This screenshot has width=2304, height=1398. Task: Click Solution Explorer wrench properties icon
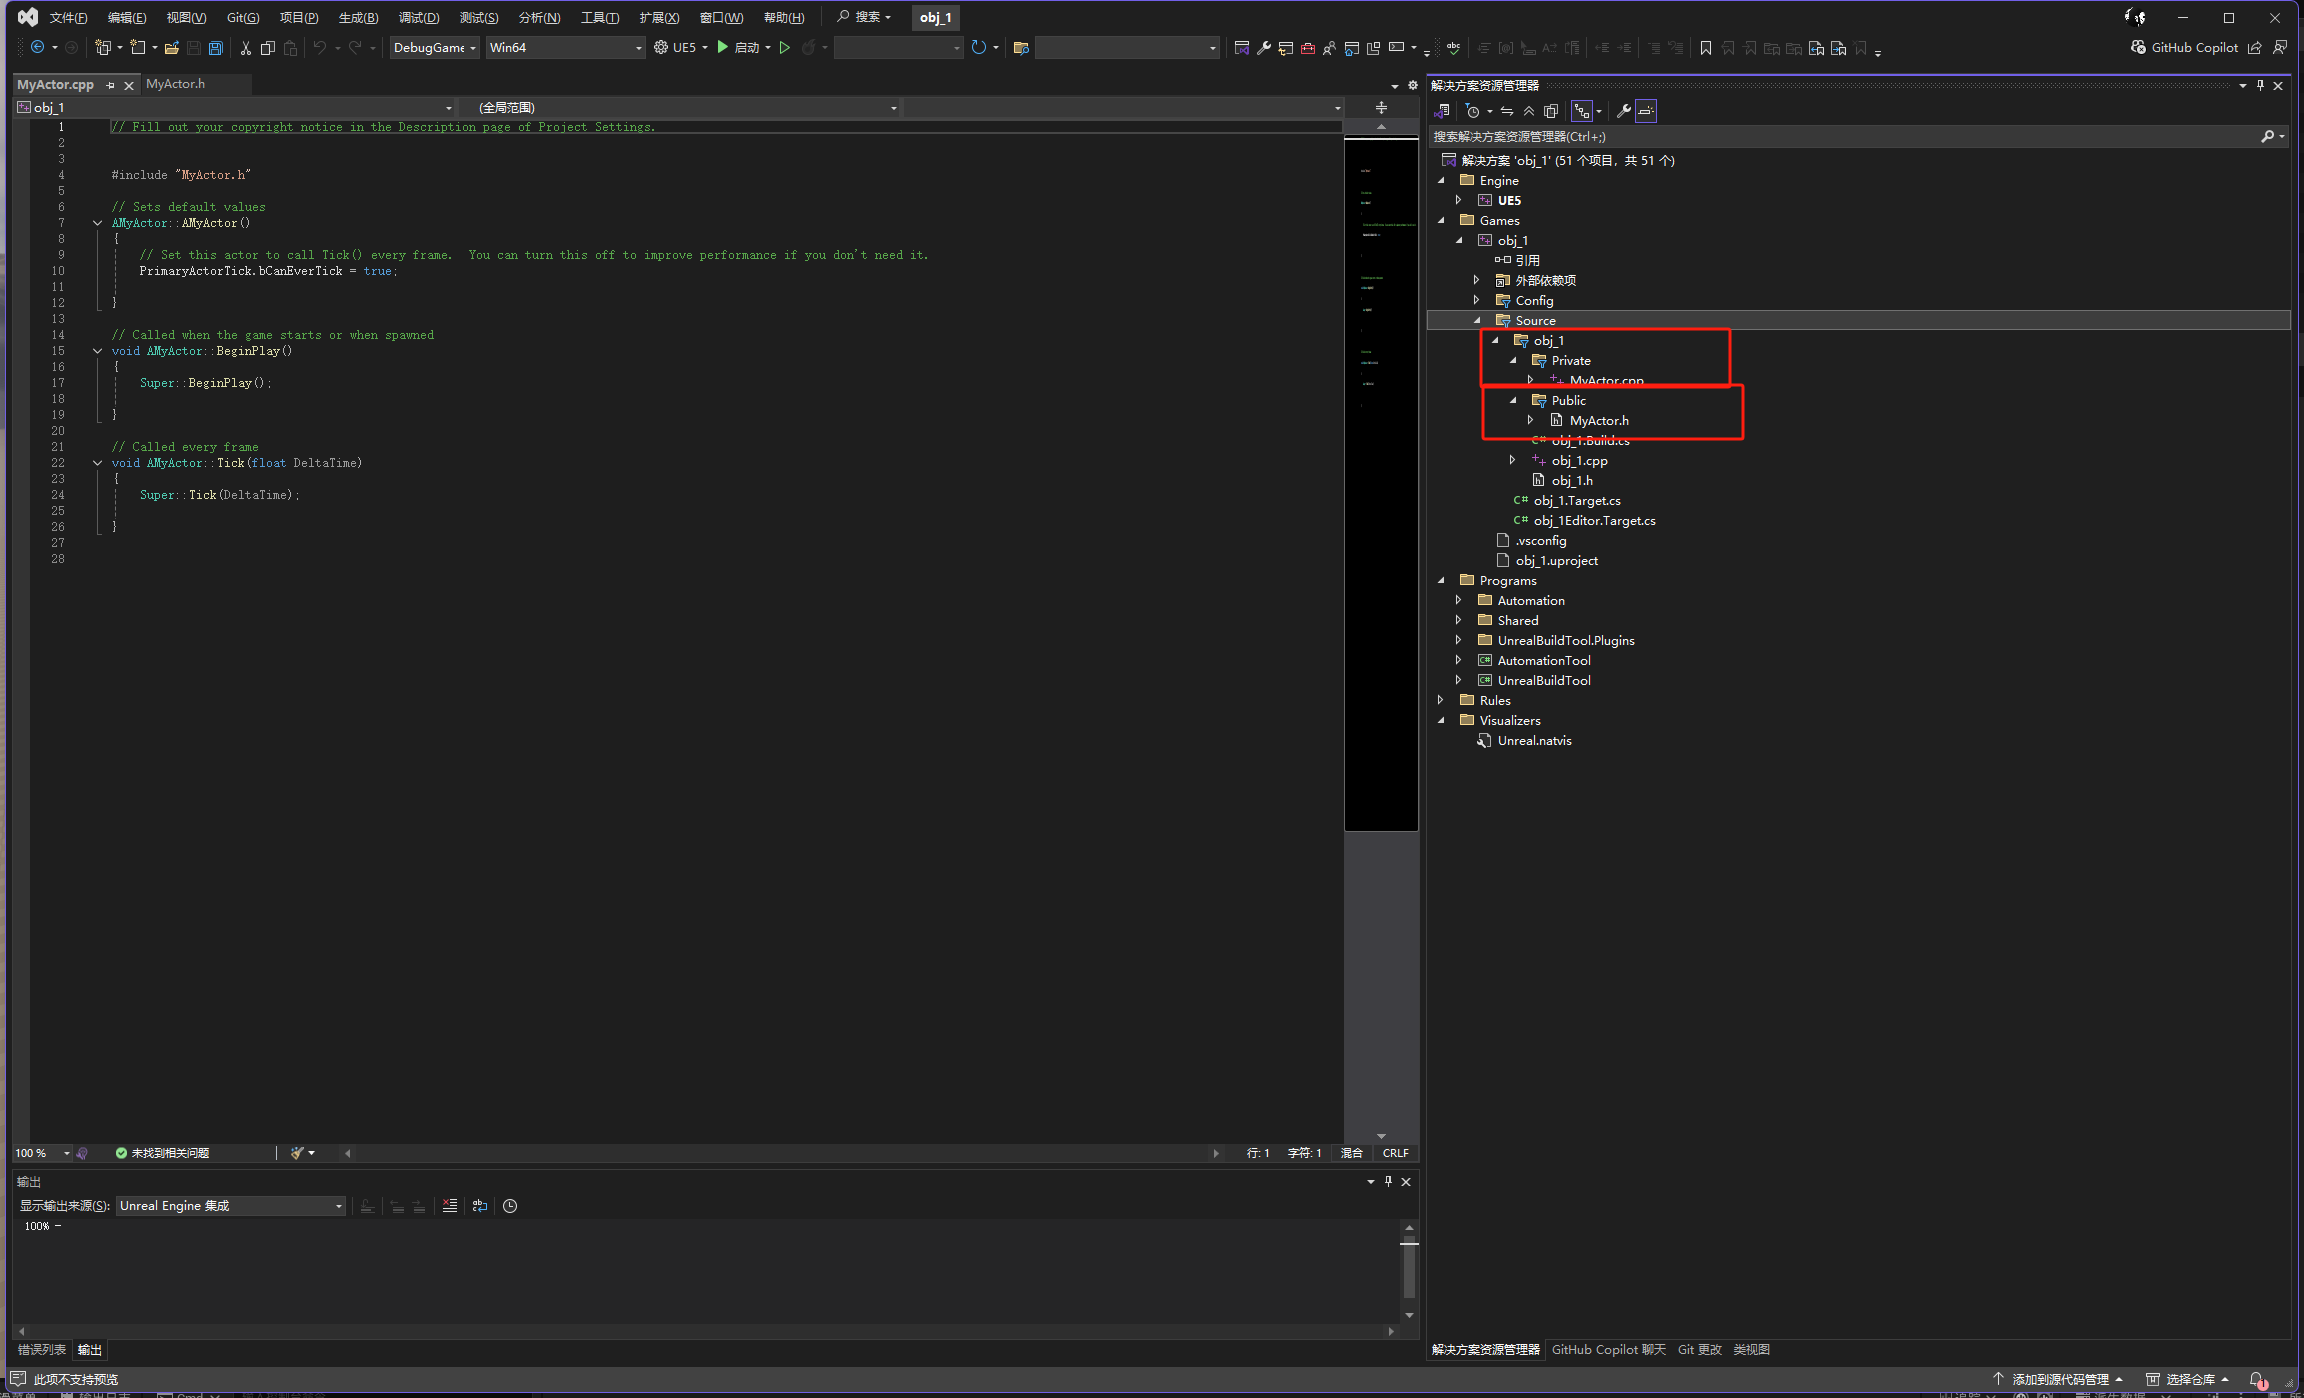click(x=1624, y=111)
